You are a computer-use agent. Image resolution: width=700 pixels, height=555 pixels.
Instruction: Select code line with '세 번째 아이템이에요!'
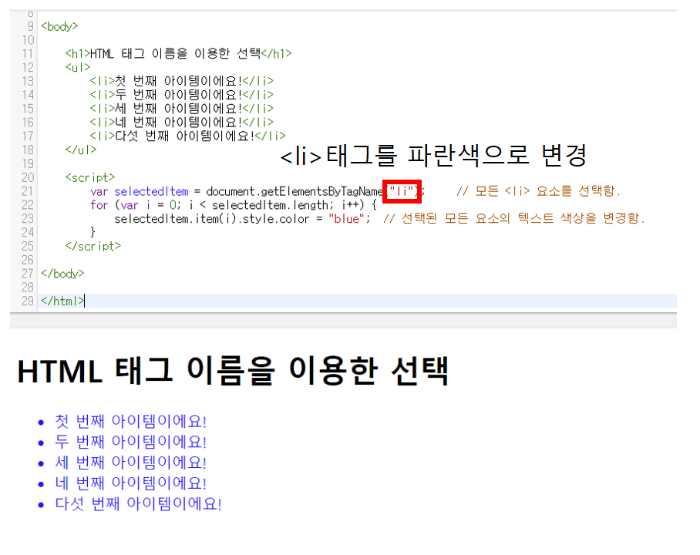click(x=181, y=108)
